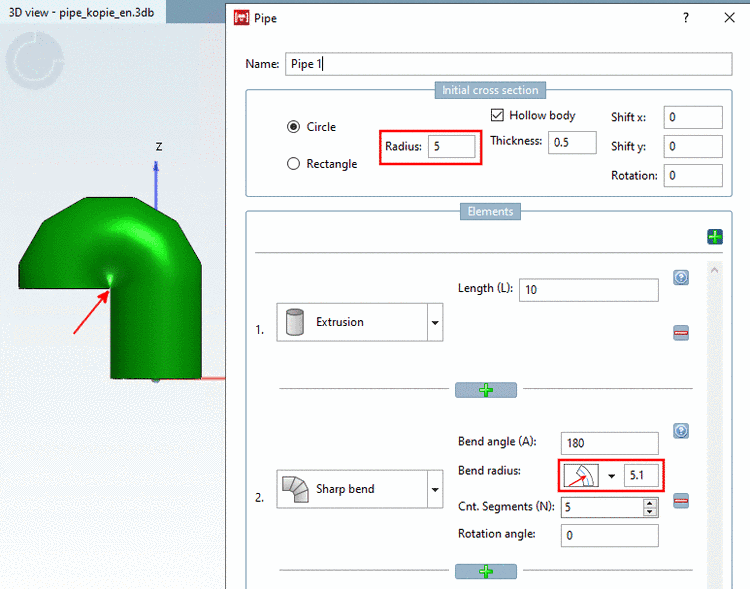This screenshot has height=589, width=750.
Task: Select the Circle cross section option
Action: 293,127
